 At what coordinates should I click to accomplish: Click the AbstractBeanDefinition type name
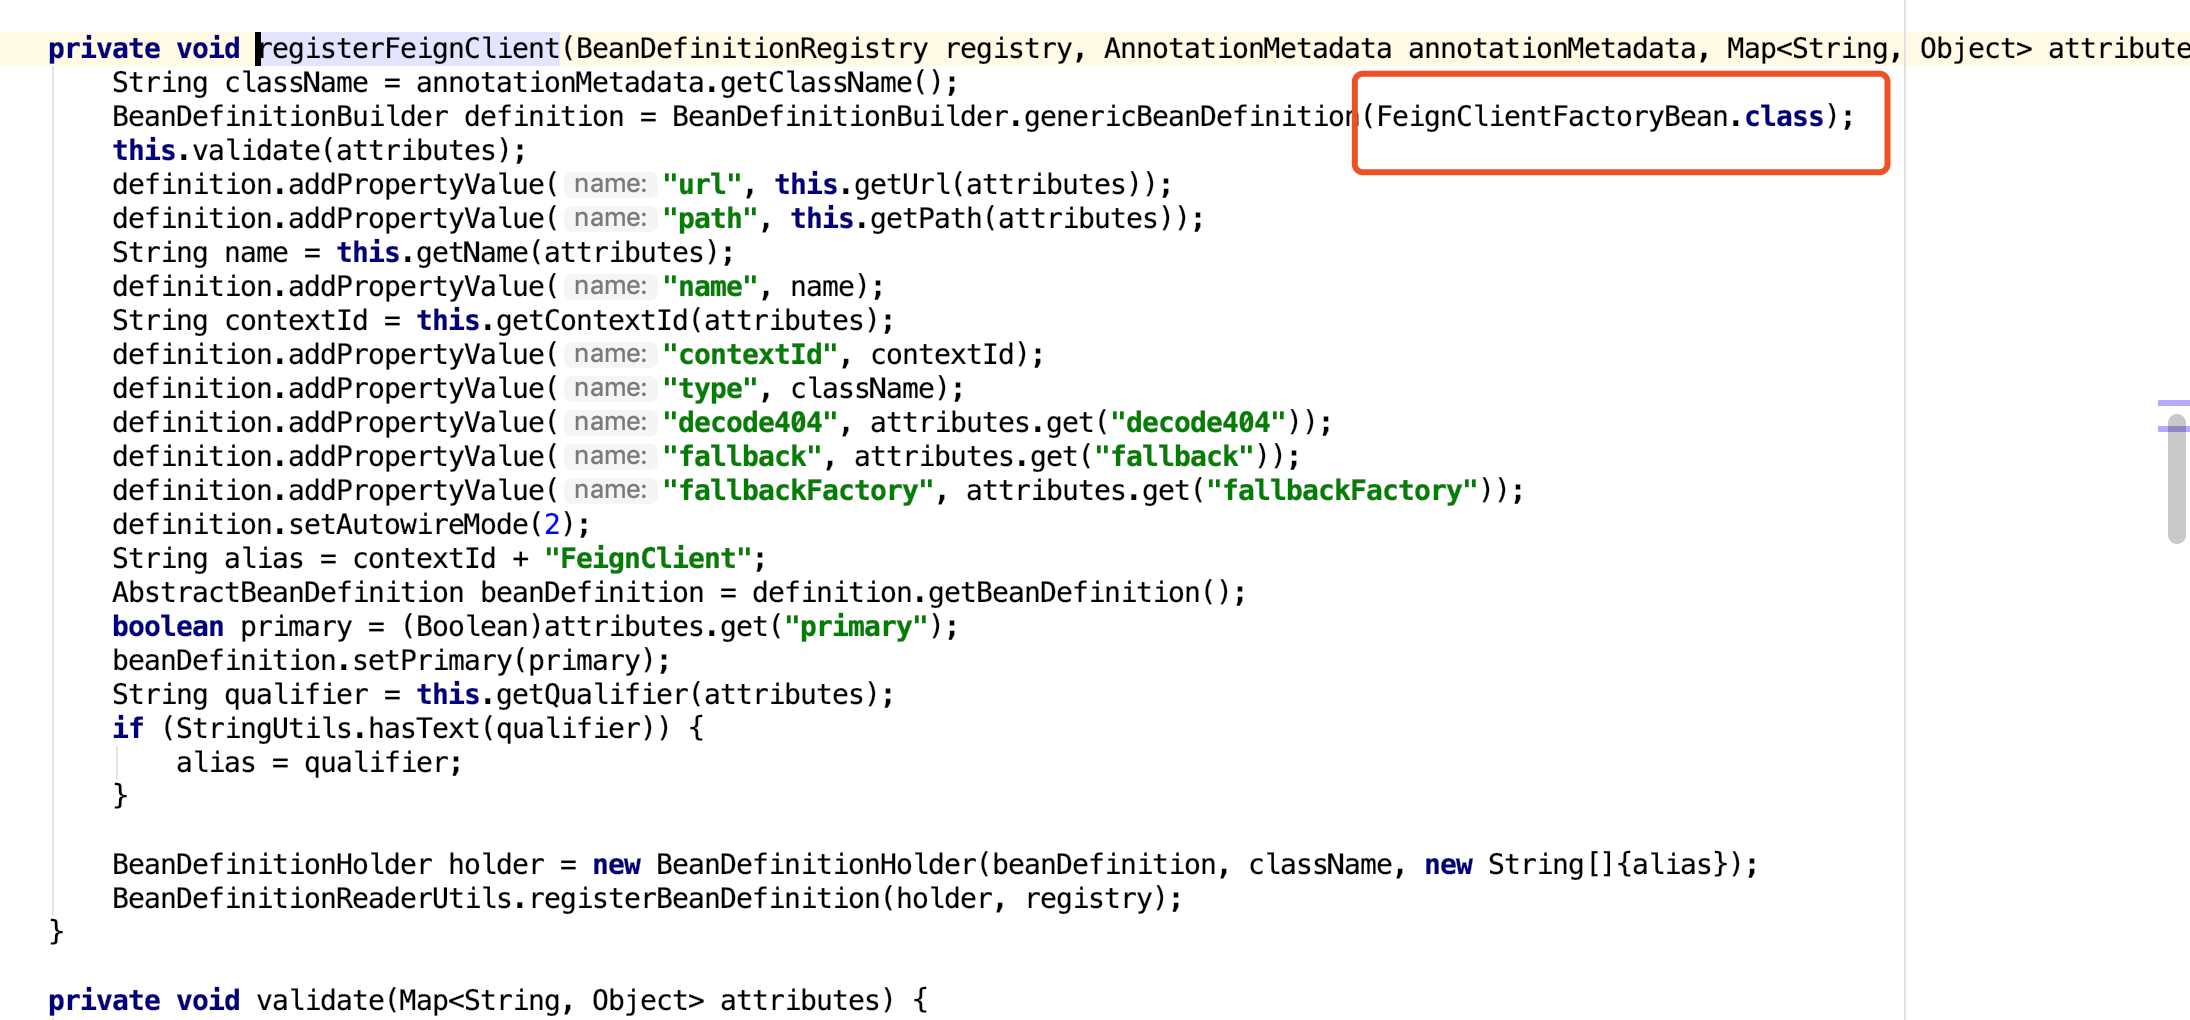[x=288, y=592]
